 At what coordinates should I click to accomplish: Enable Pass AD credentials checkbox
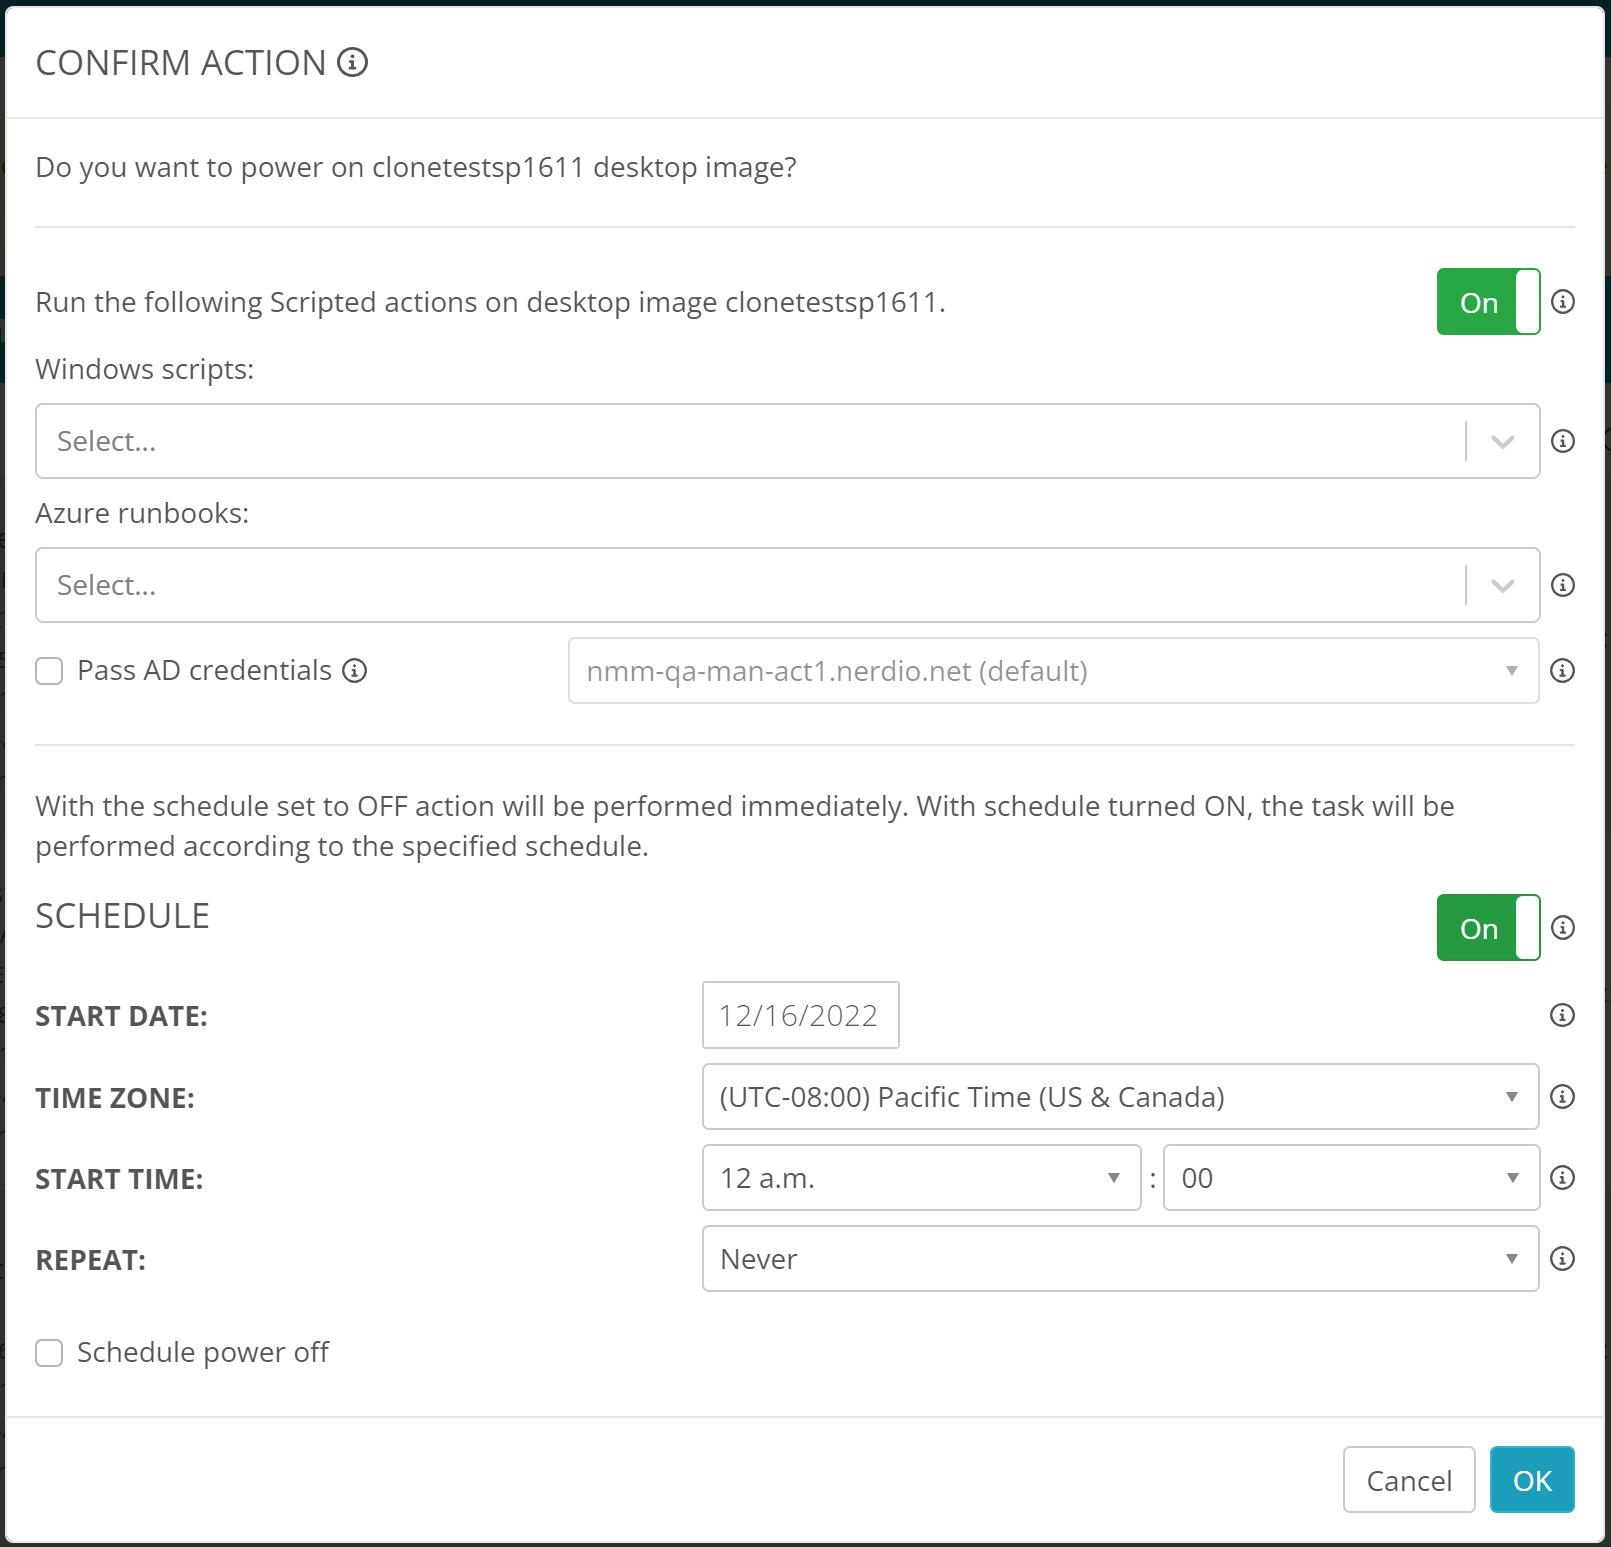[x=49, y=671]
